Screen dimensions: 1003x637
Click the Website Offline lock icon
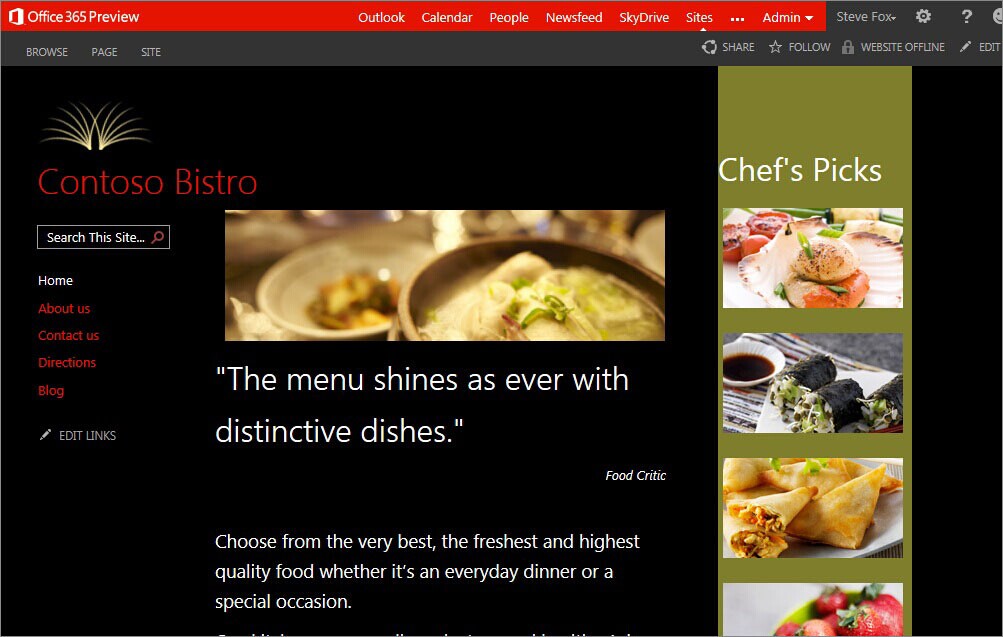(848, 47)
